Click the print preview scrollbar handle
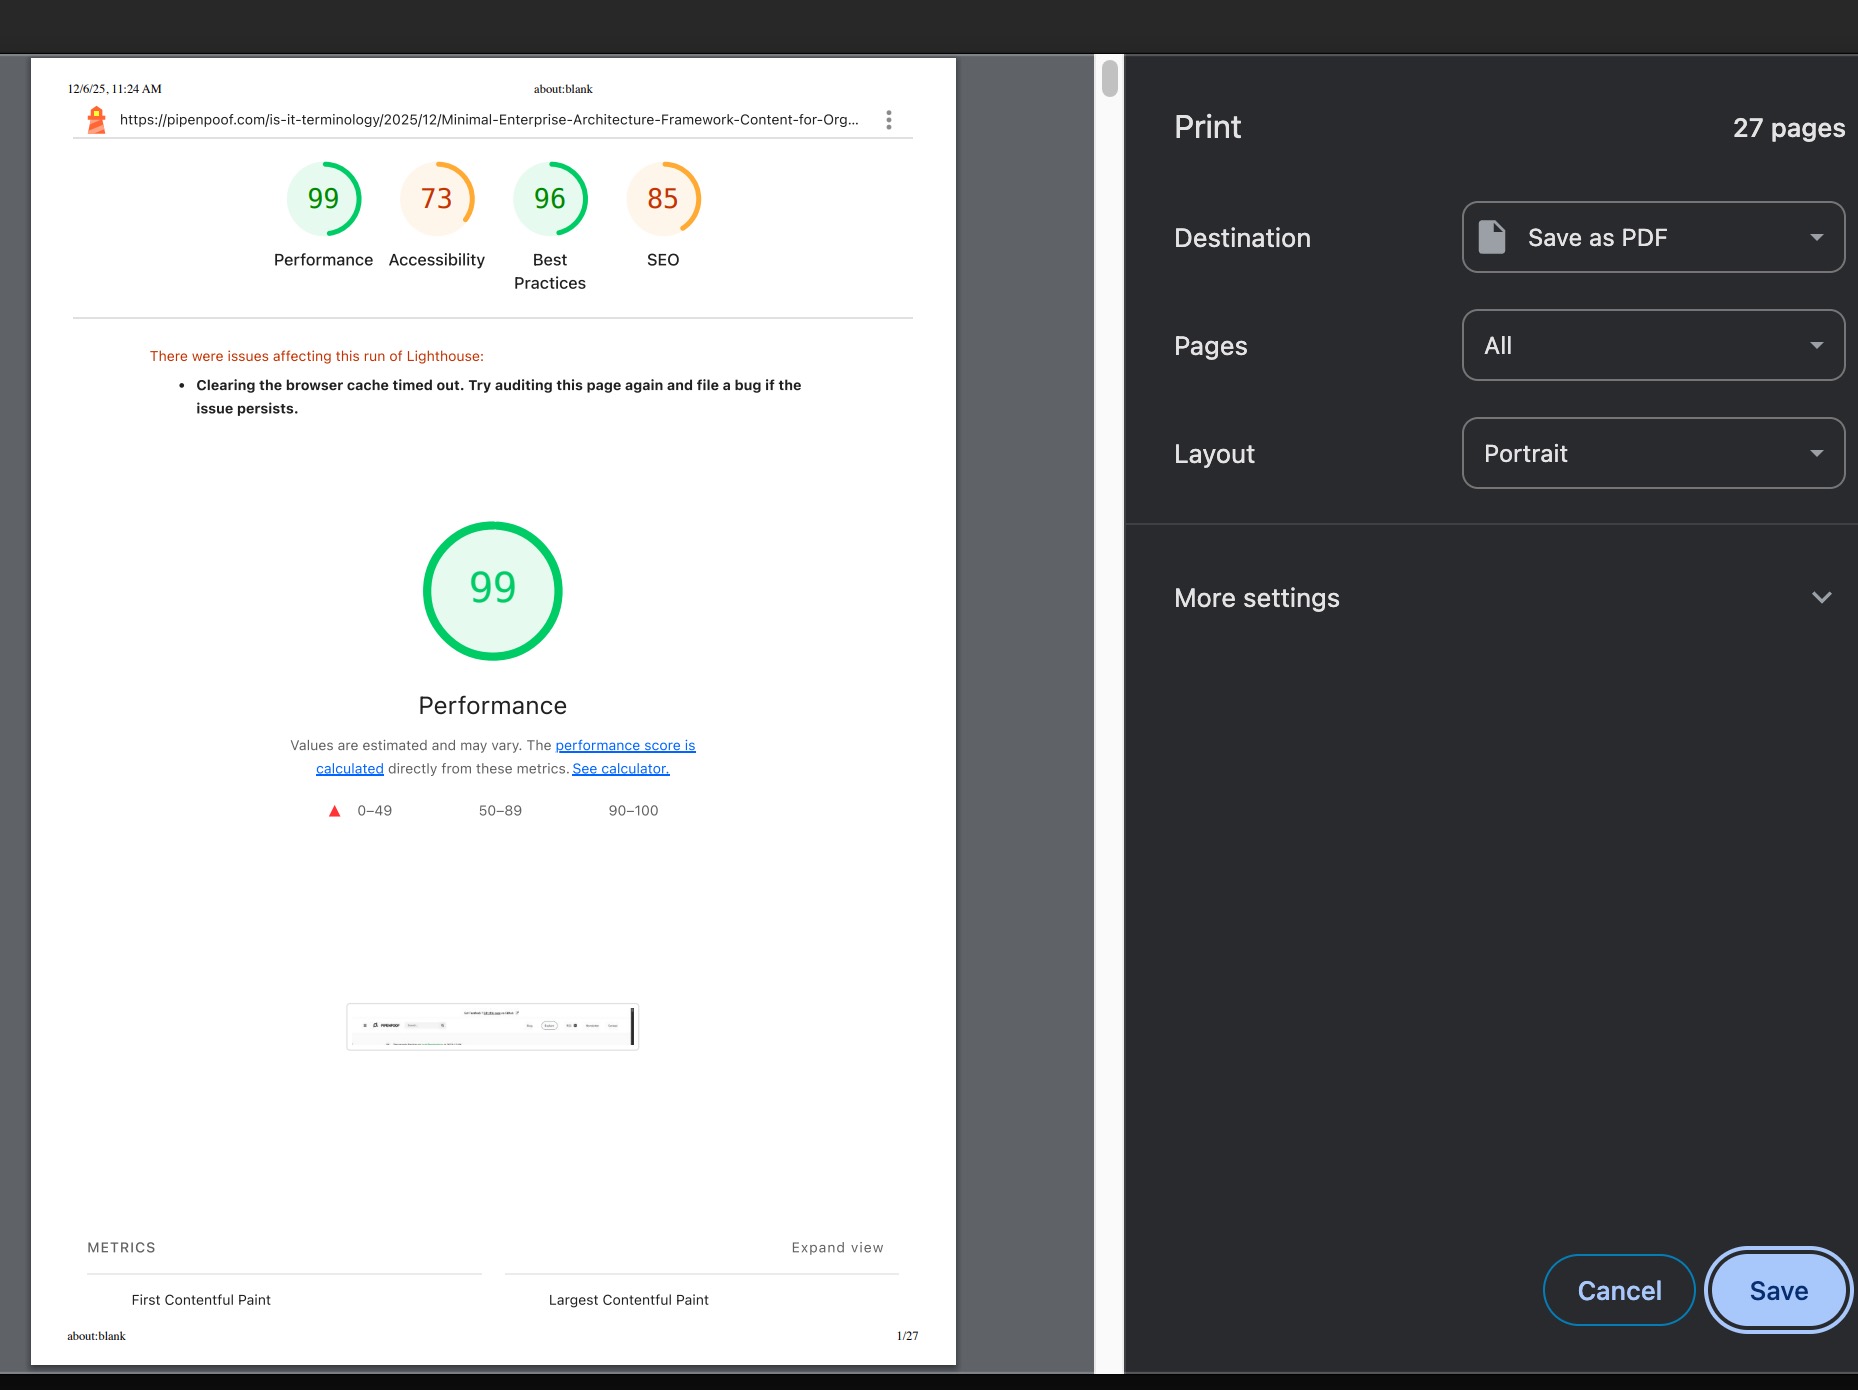 pos(1109,79)
